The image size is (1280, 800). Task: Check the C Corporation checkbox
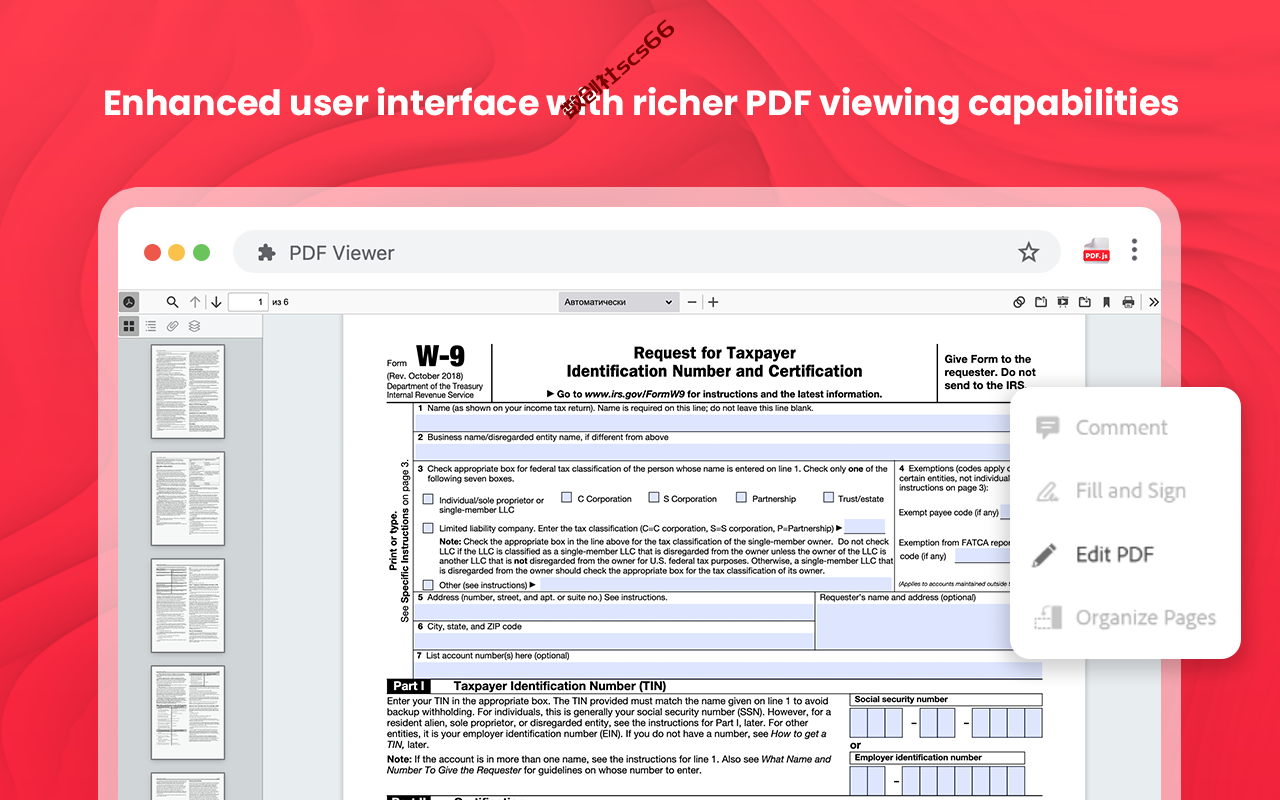[x=566, y=497]
